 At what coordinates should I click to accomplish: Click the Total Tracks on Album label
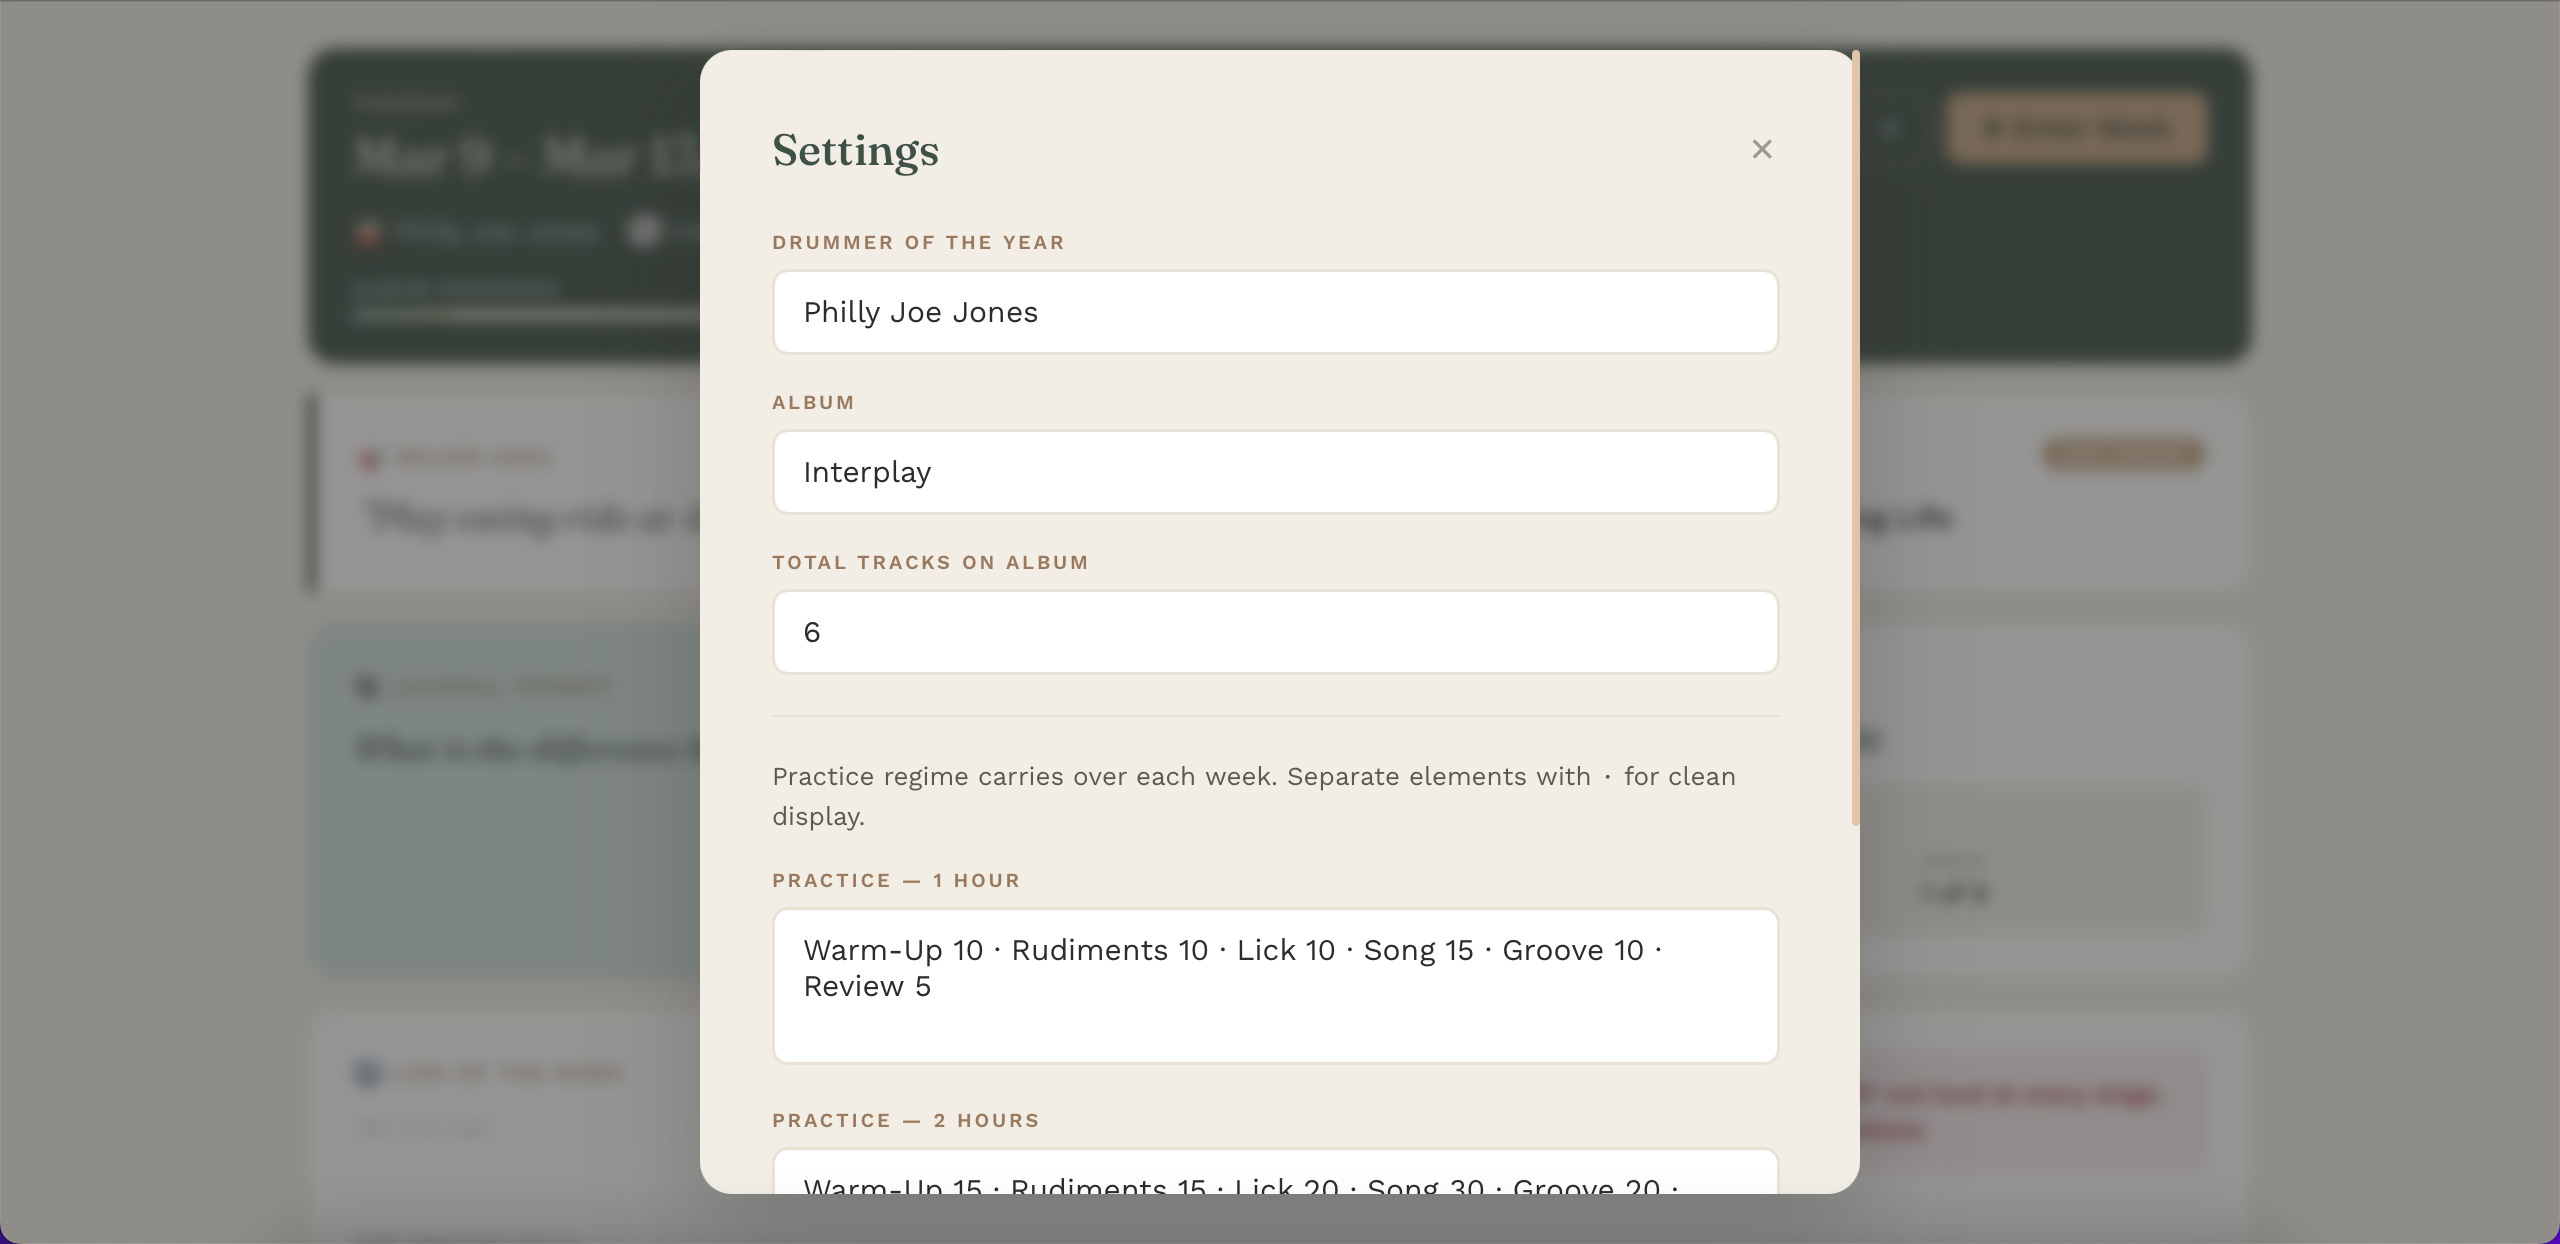[930, 563]
